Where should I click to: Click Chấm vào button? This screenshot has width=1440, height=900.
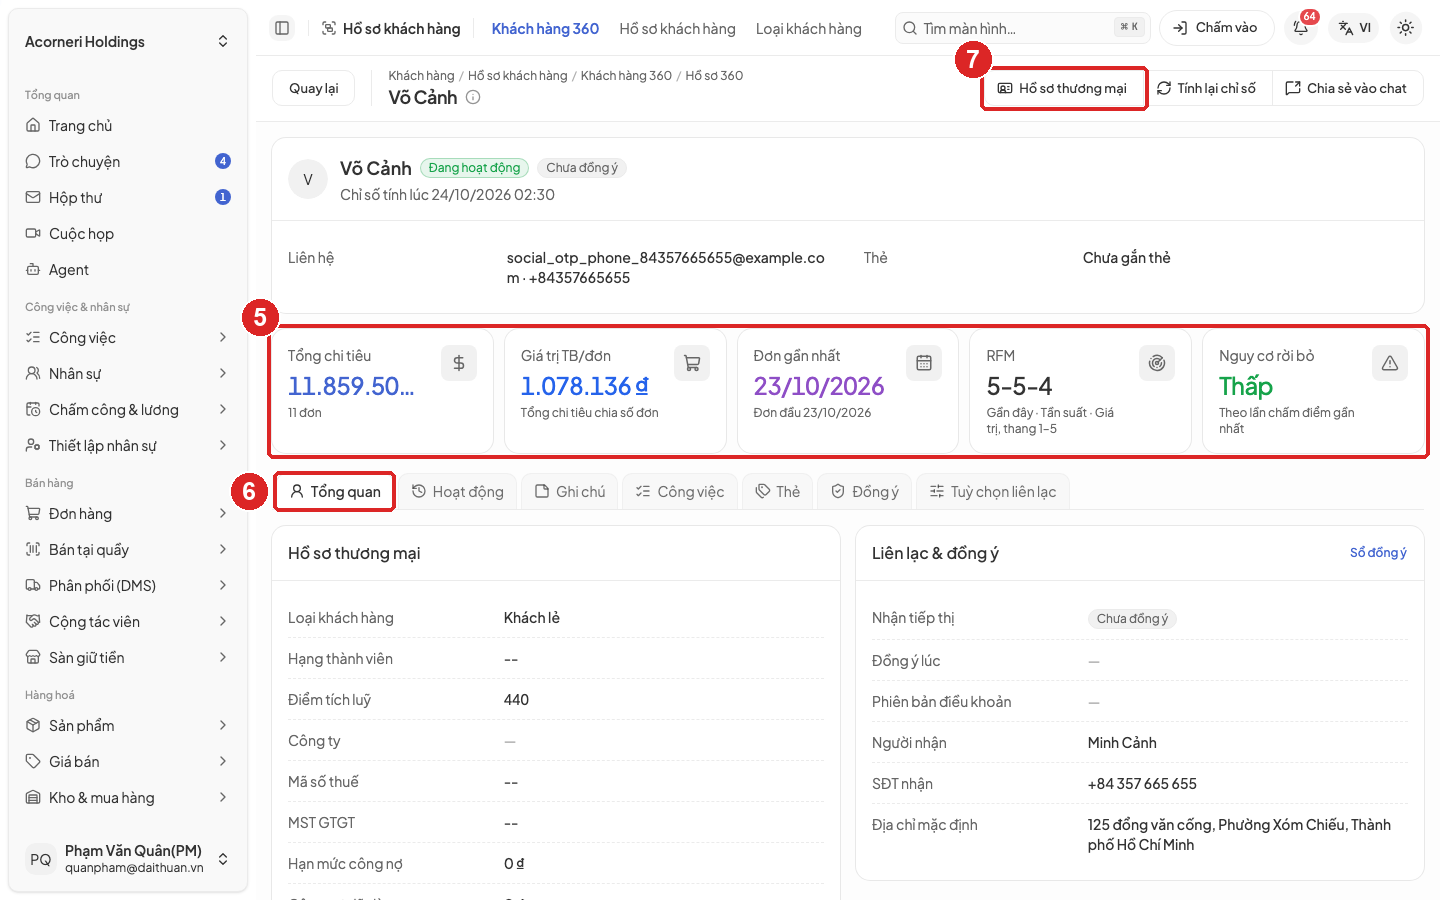point(1216,28)
